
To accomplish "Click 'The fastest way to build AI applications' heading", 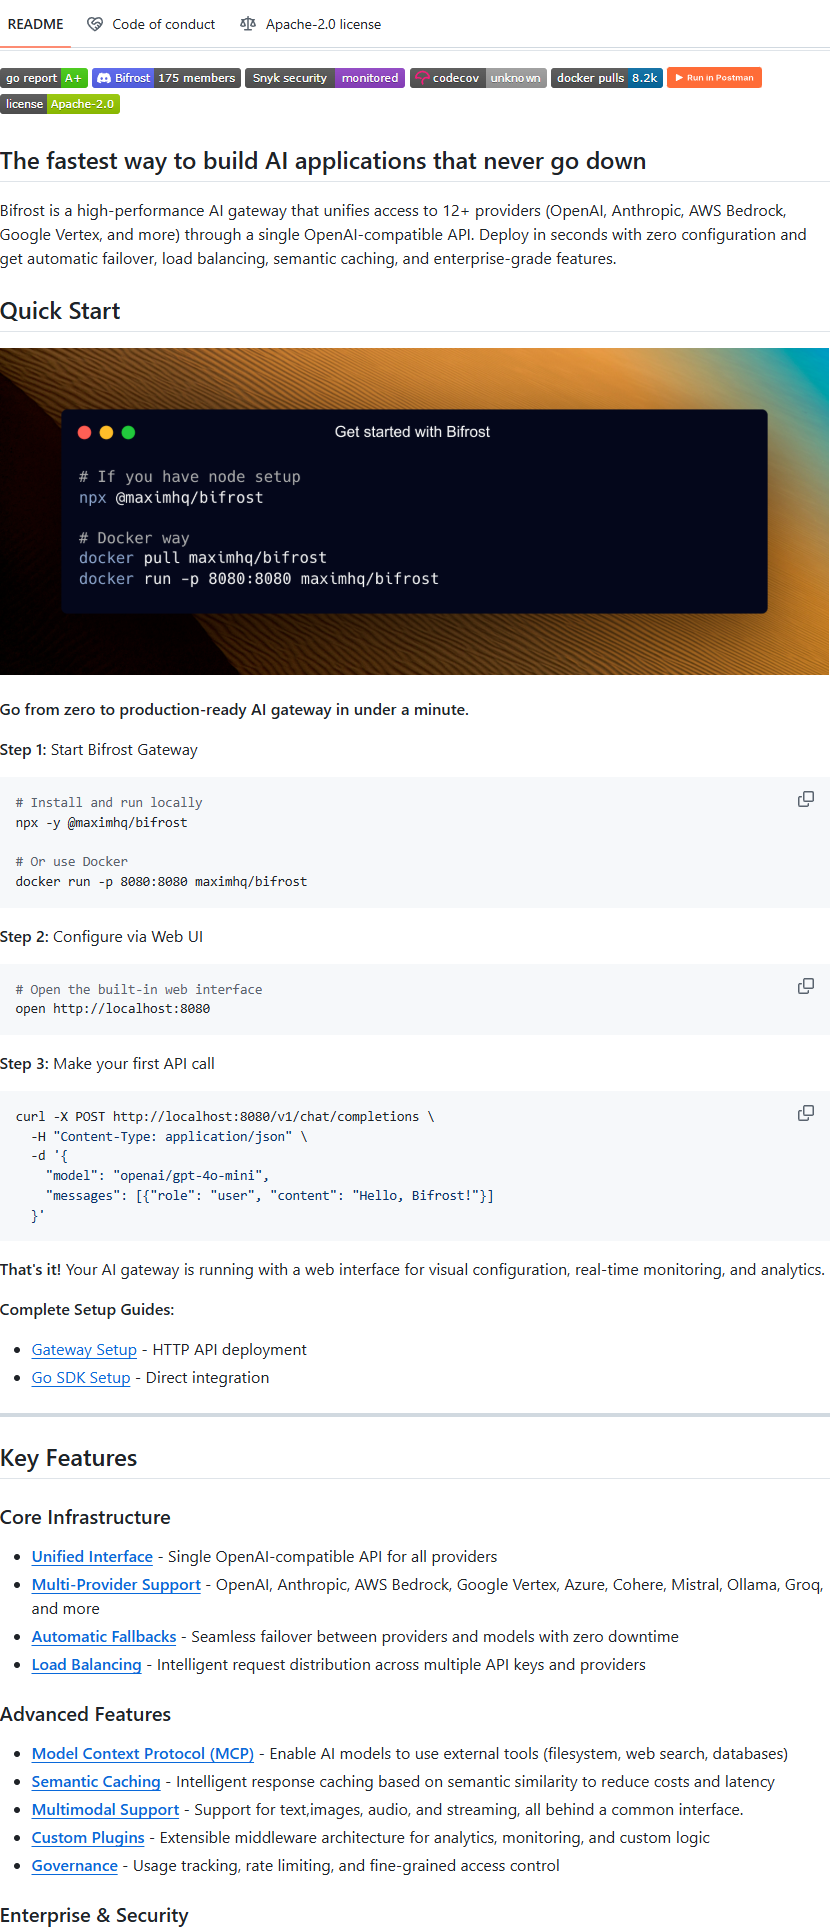I will tap(323, 161).
